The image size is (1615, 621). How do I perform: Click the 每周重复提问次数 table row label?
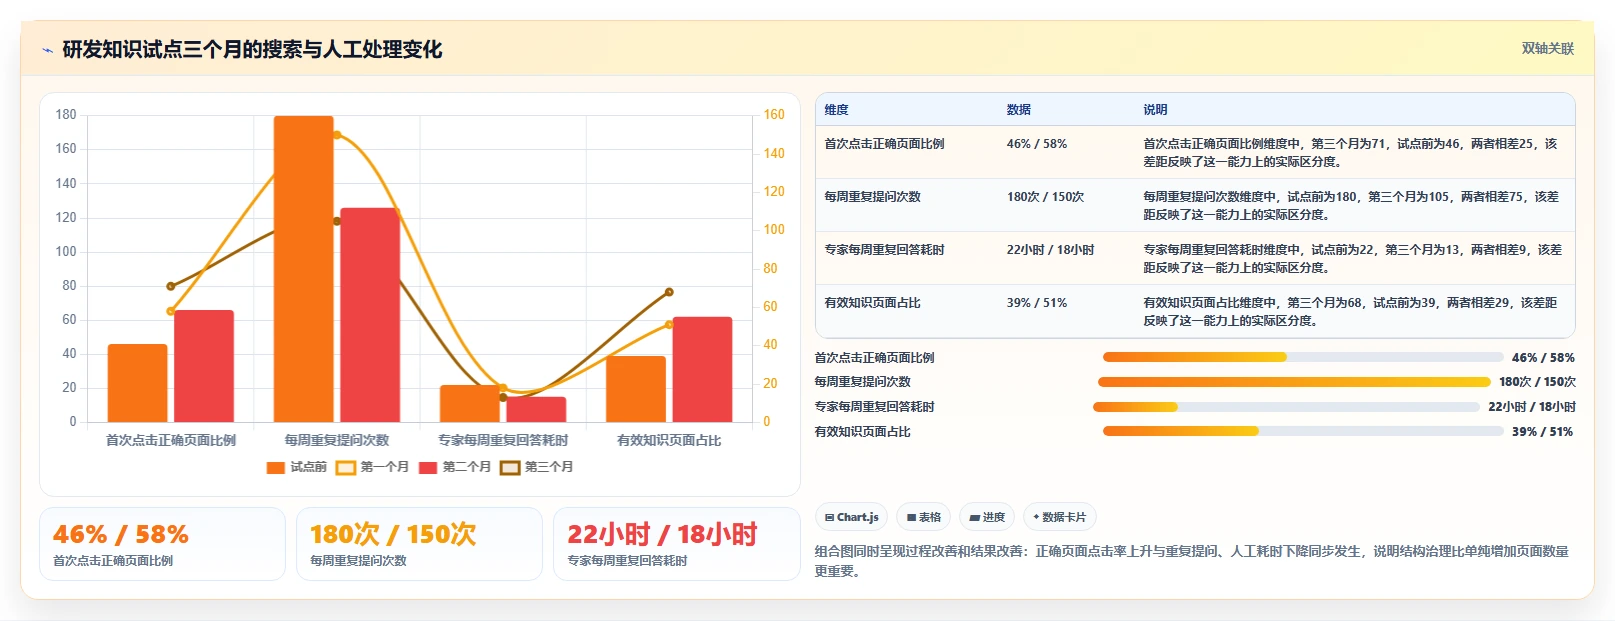[872, 197]
